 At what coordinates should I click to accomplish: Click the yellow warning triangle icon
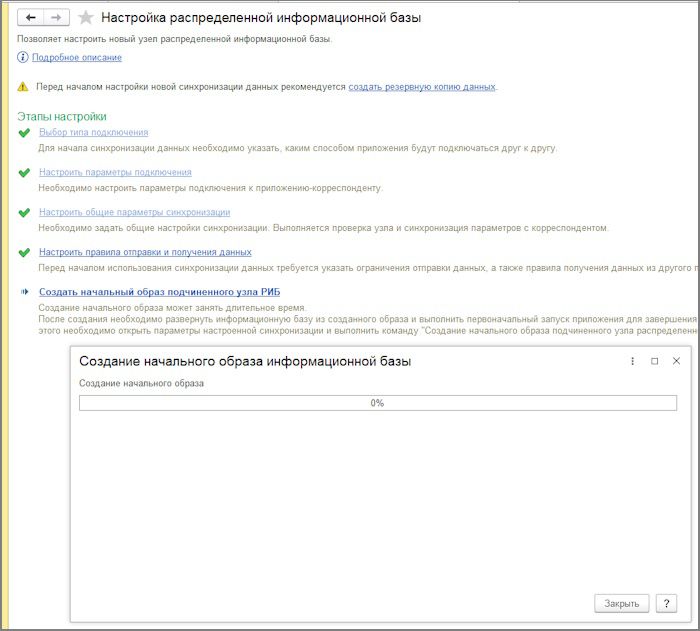[23, 87]
